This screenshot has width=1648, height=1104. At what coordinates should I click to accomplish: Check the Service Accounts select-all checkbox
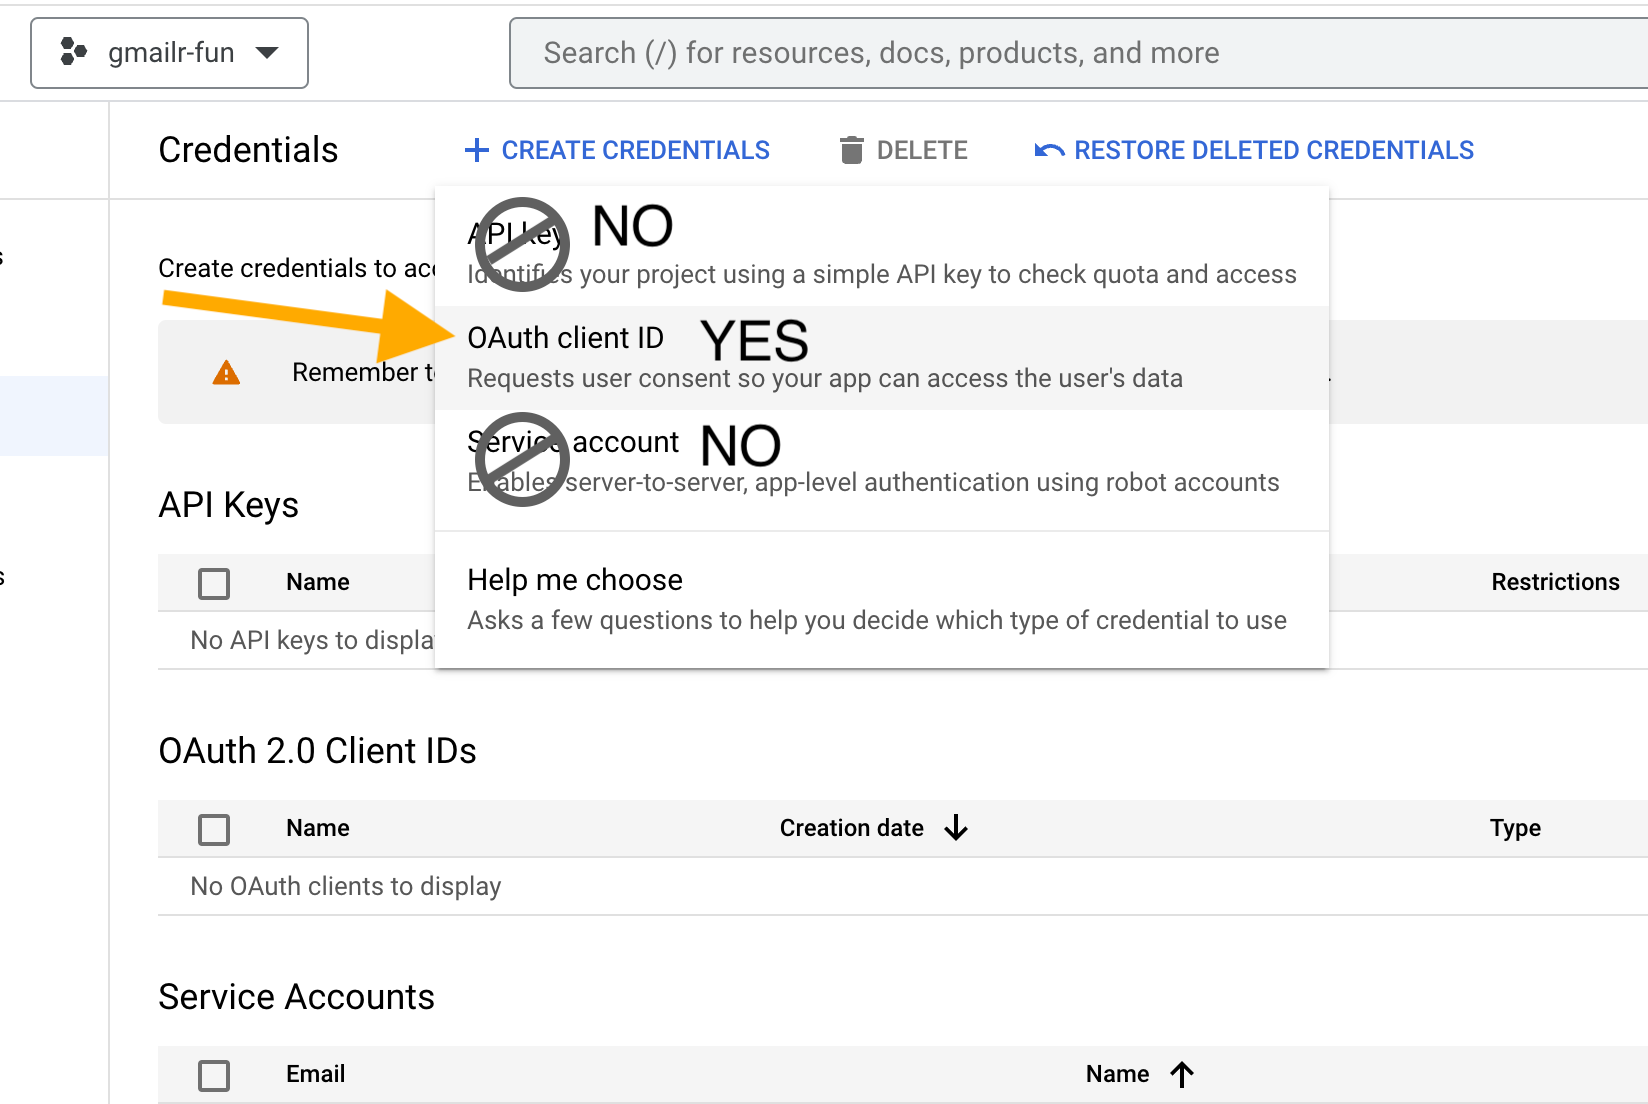tap(214, 1075)
